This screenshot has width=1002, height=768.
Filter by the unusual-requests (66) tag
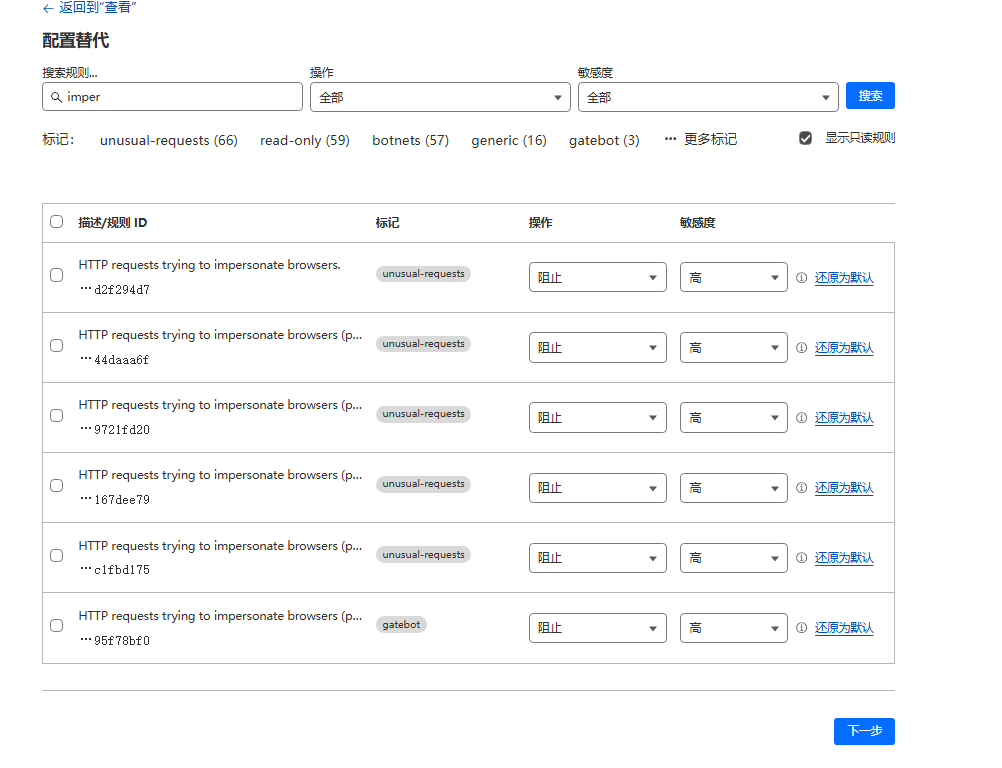click(x=168, y=140)
